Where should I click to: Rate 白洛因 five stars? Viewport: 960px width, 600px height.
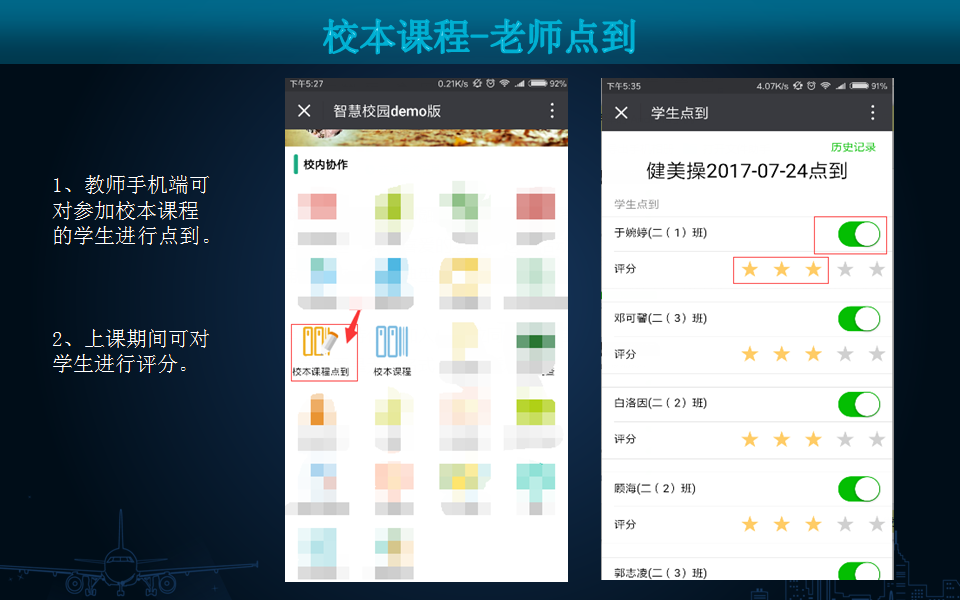pyautogui.click(x=877, y=439)
